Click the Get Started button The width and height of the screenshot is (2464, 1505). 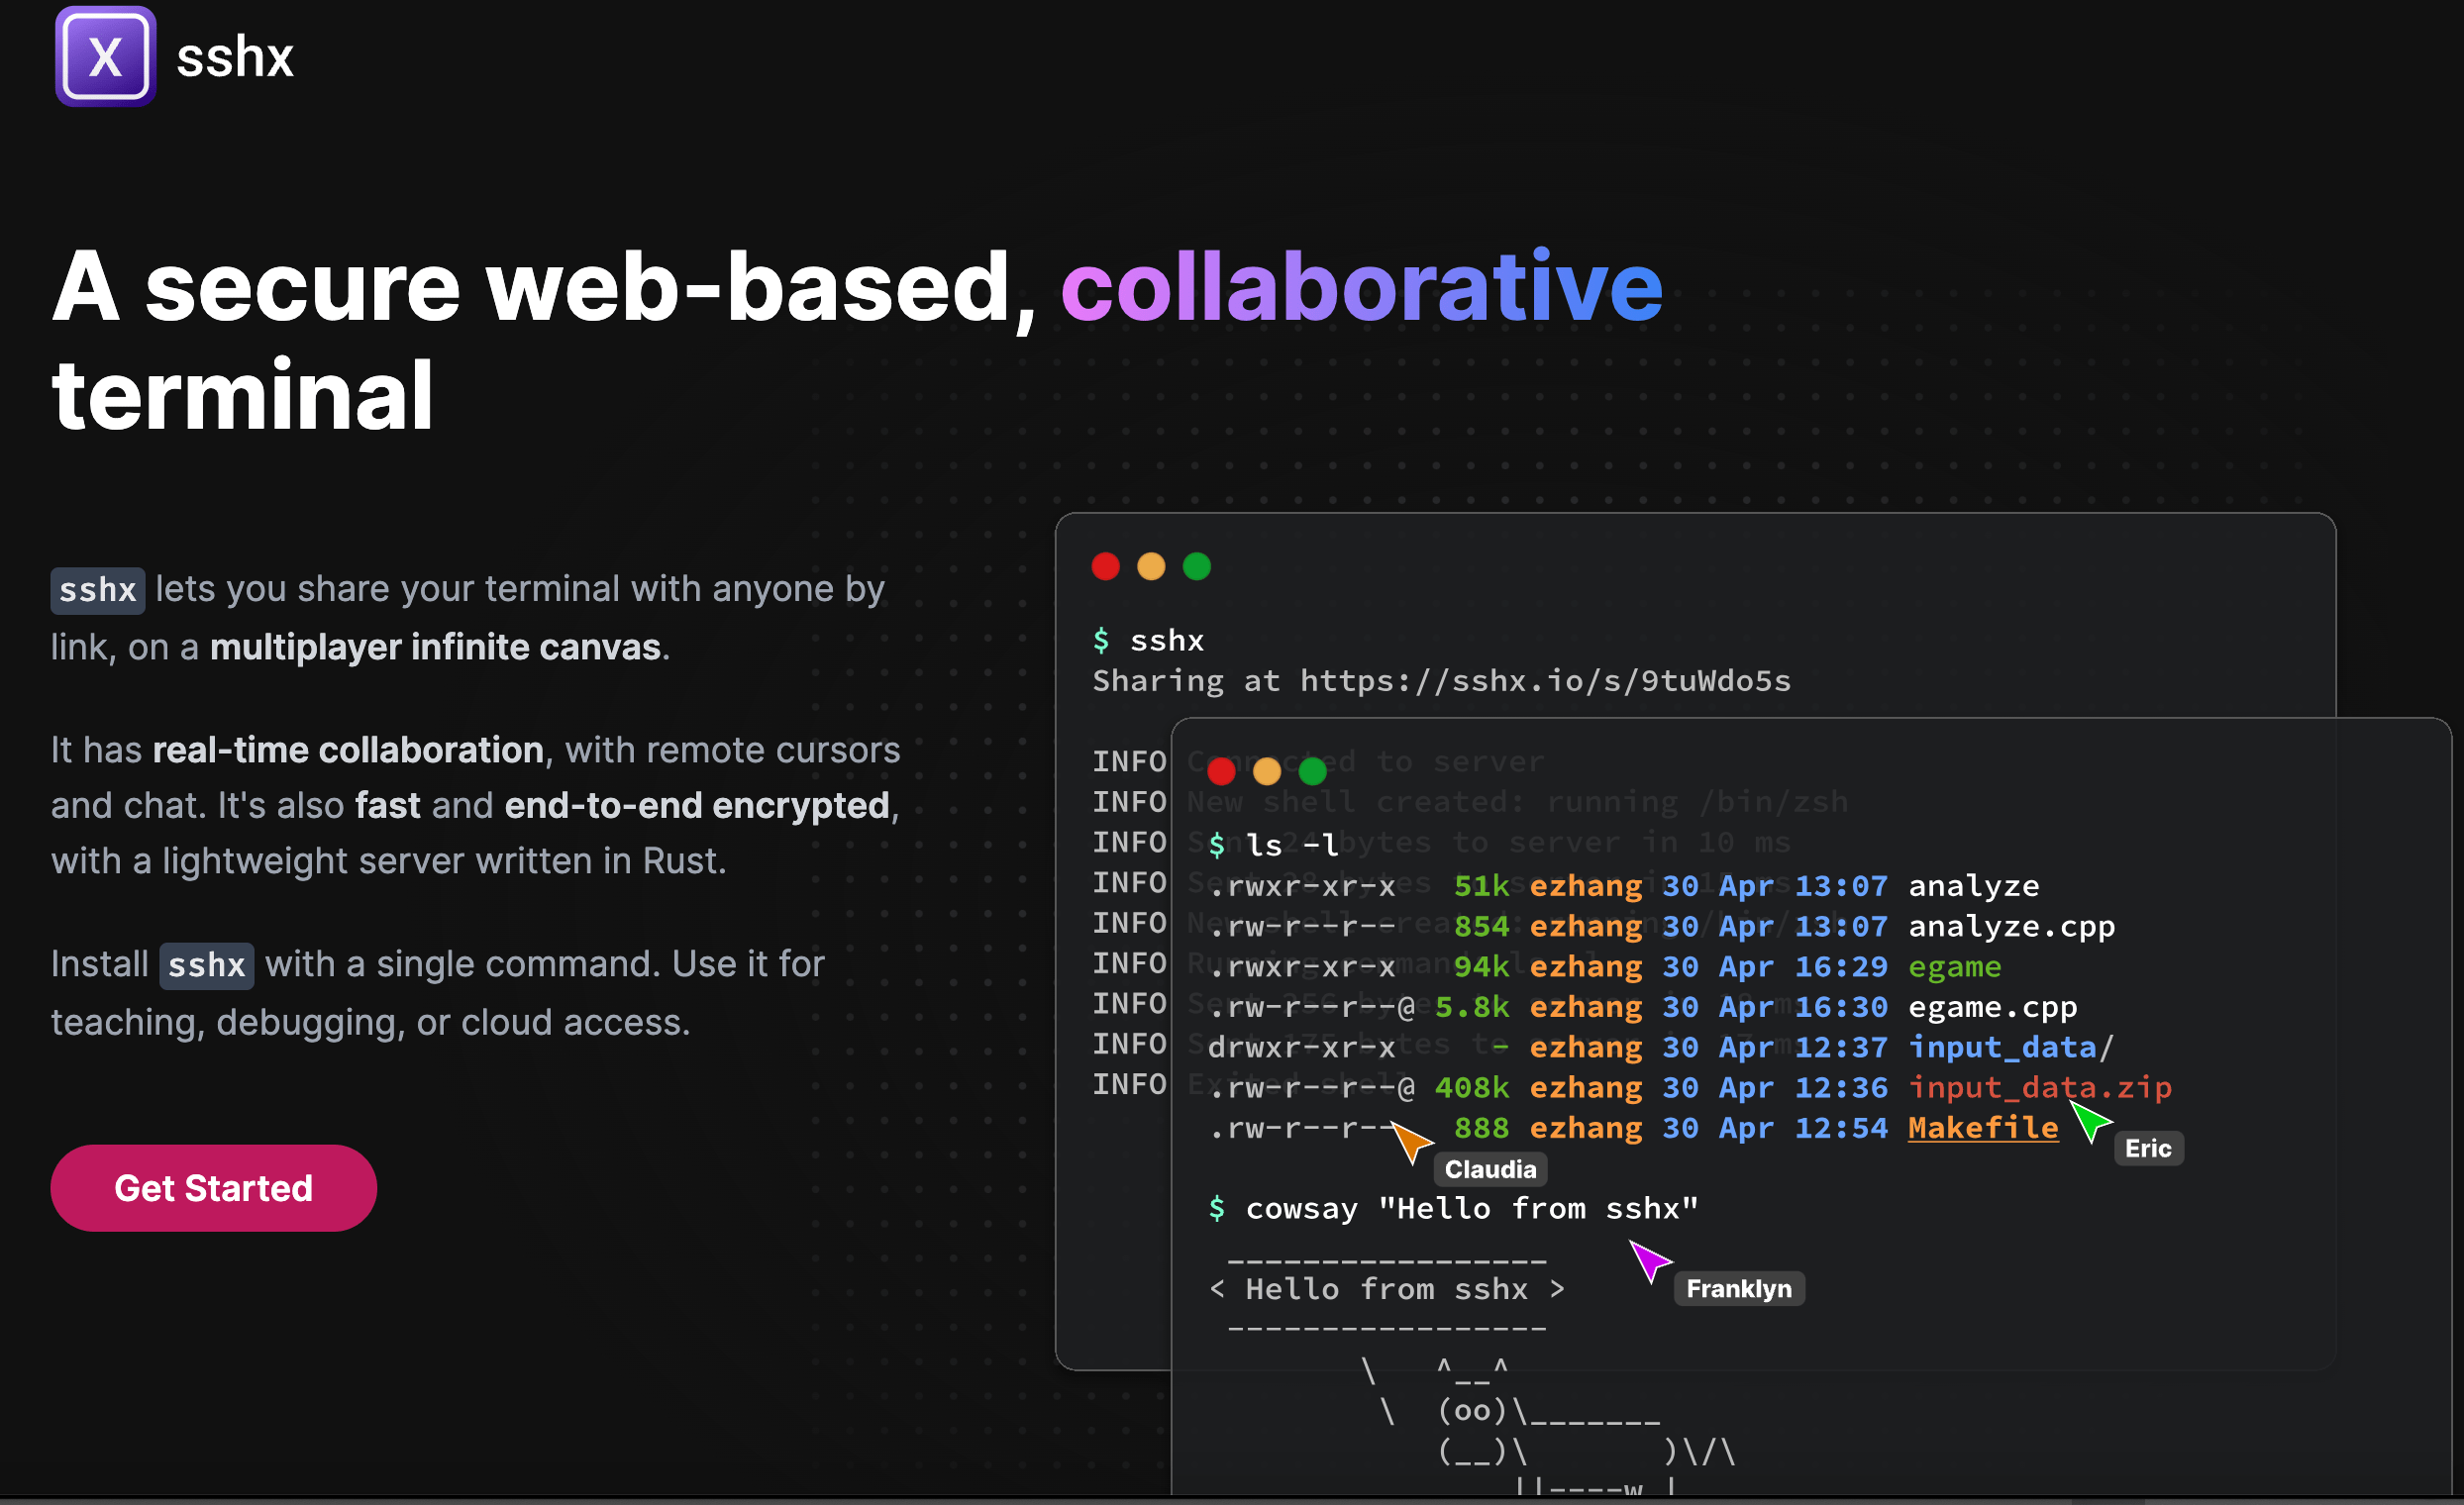point(213,1188)
